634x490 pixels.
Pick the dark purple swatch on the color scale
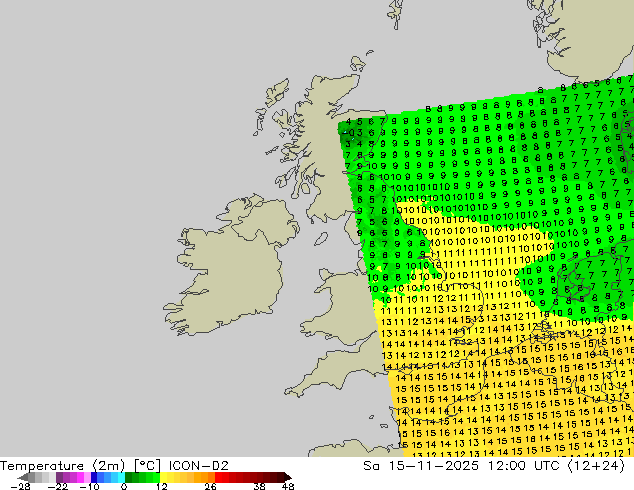[x=59, y=477]
